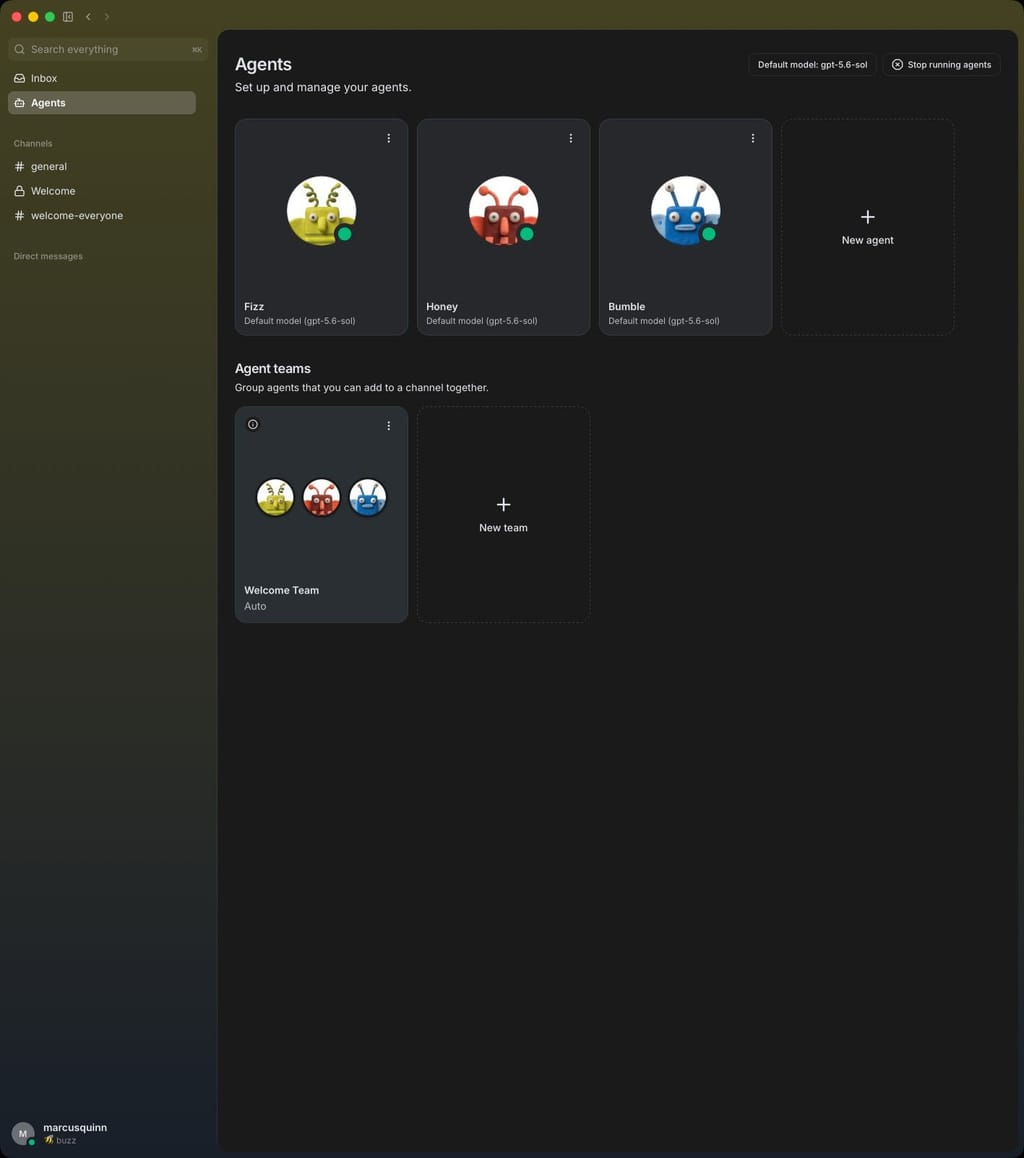Click Bumble's blue robot avatar
The image size is (1024, 1158).
[685, 210]
